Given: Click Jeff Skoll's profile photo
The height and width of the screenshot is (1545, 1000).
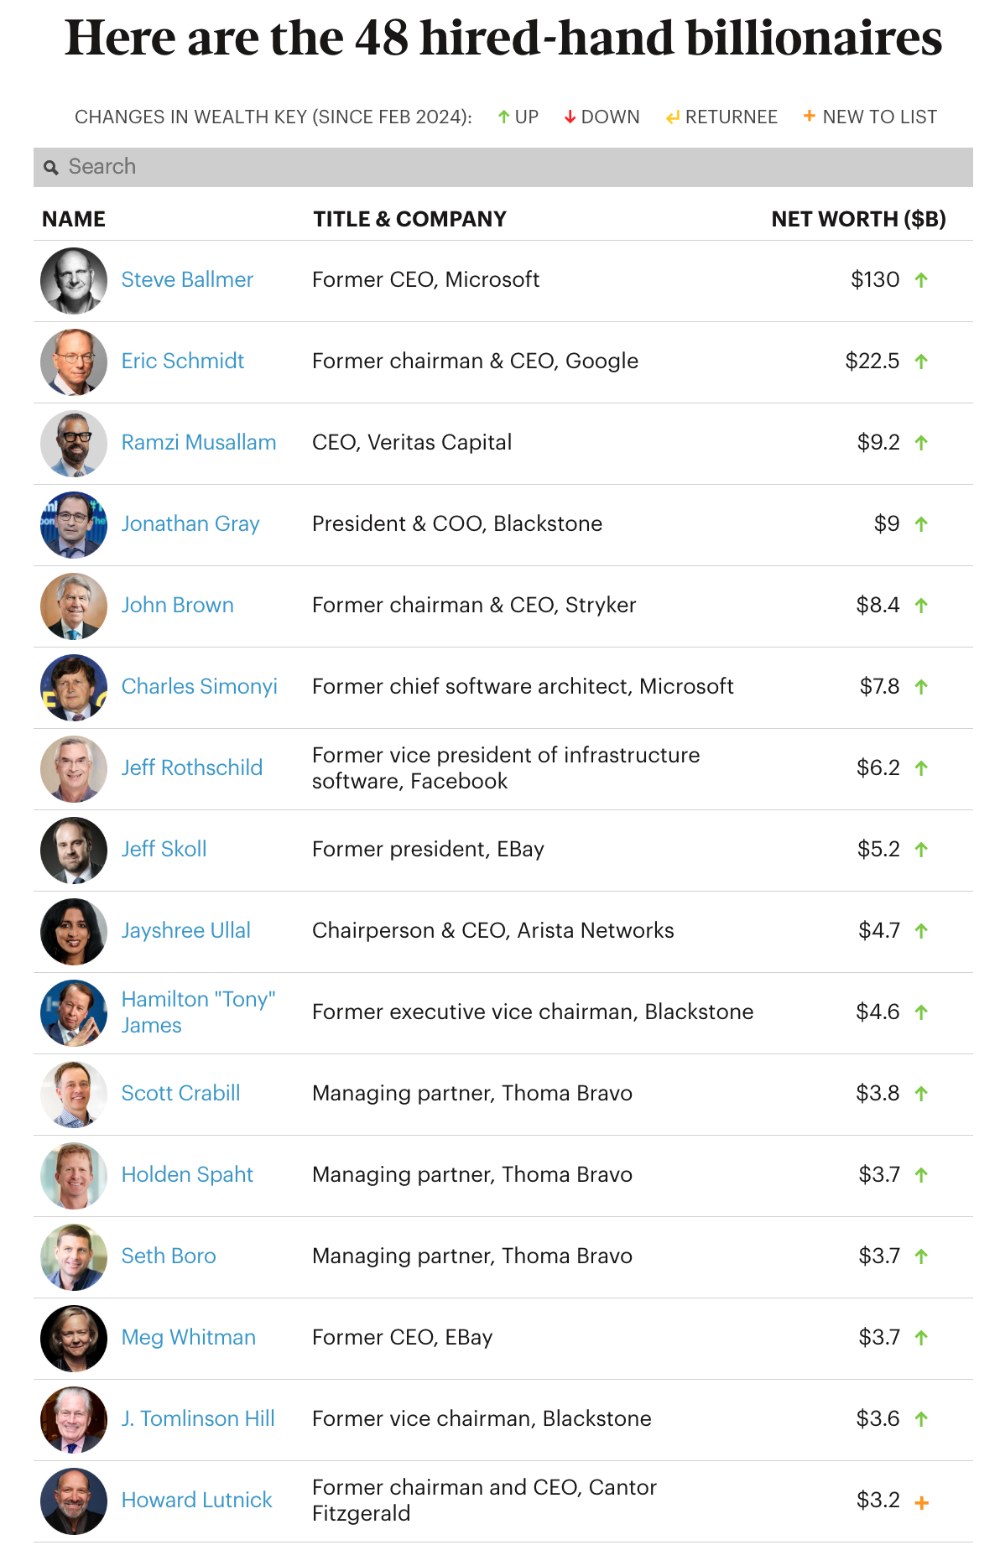Looking at the screenshot, I should 73,850.
